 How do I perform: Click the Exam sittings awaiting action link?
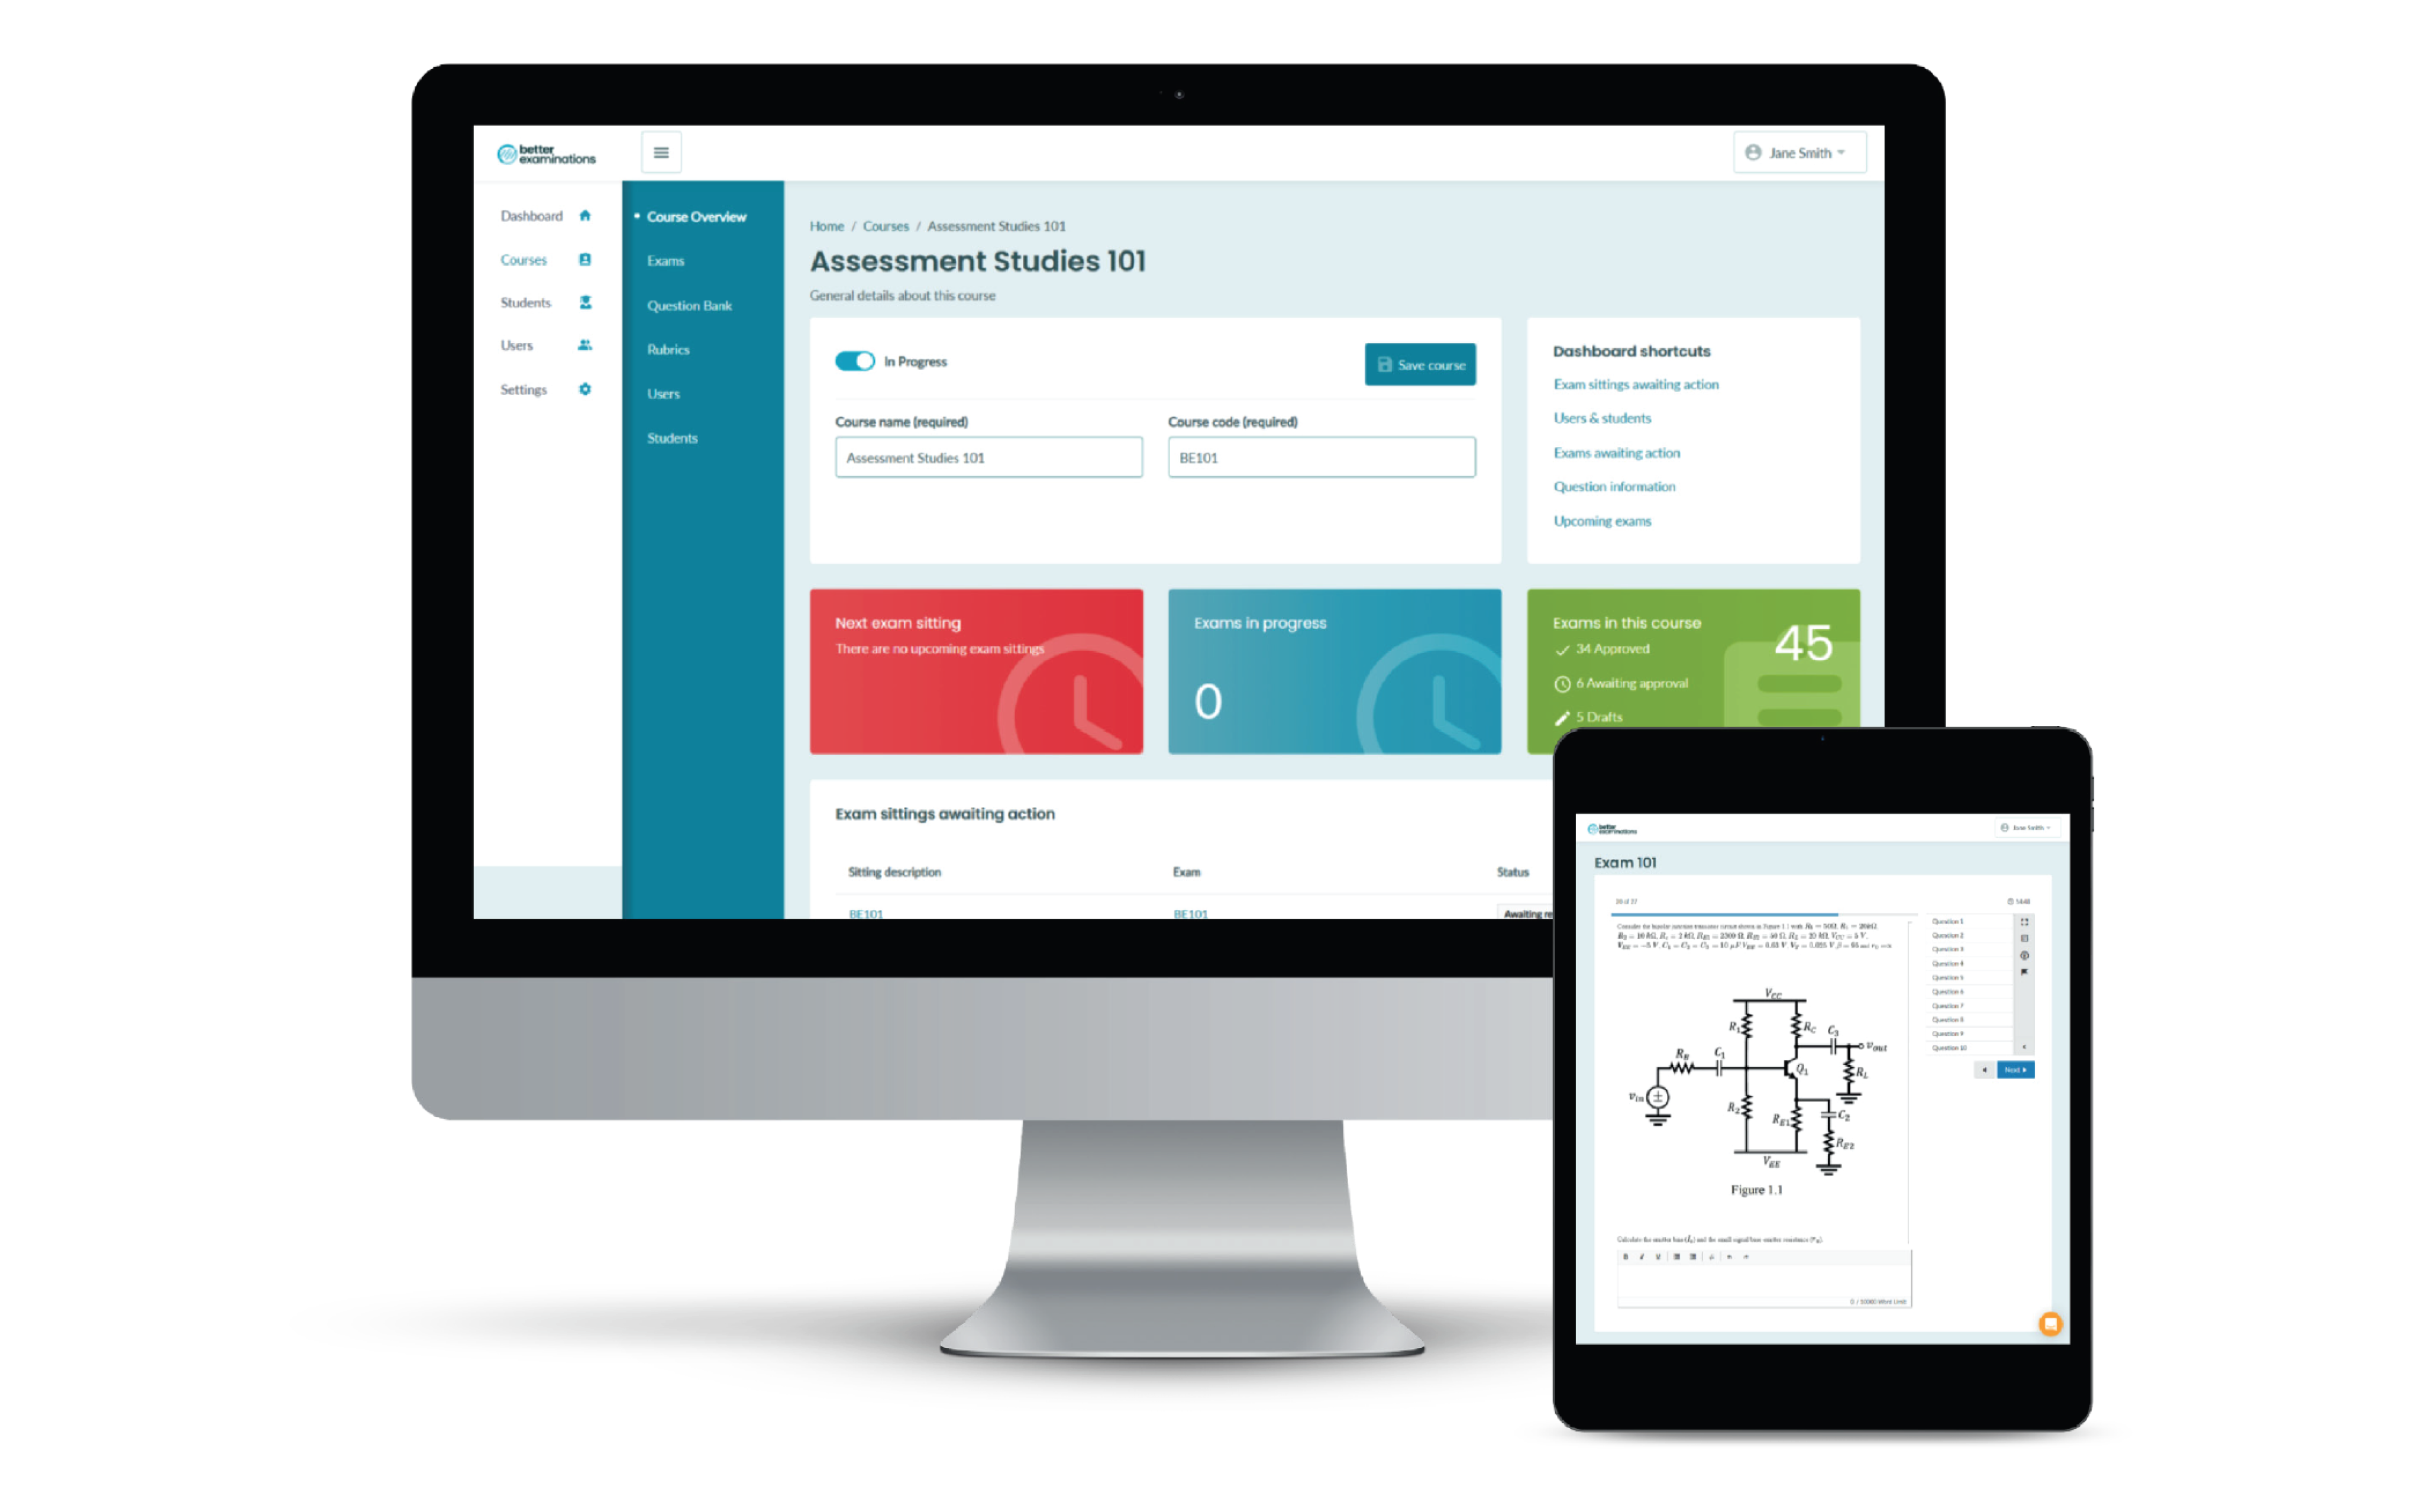(1634, 383)
